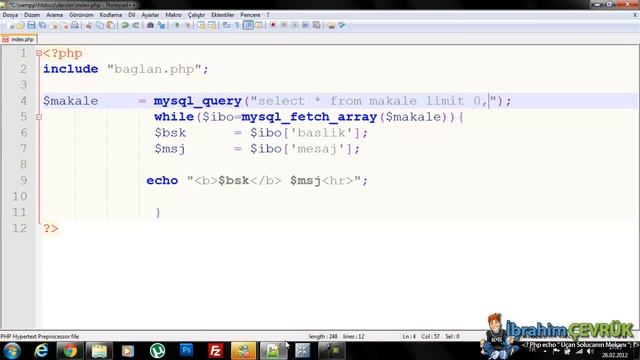Viewport: 640px width, 360px height.
Task: Open Photoshop from the taskbar
Action: point(187,351)
